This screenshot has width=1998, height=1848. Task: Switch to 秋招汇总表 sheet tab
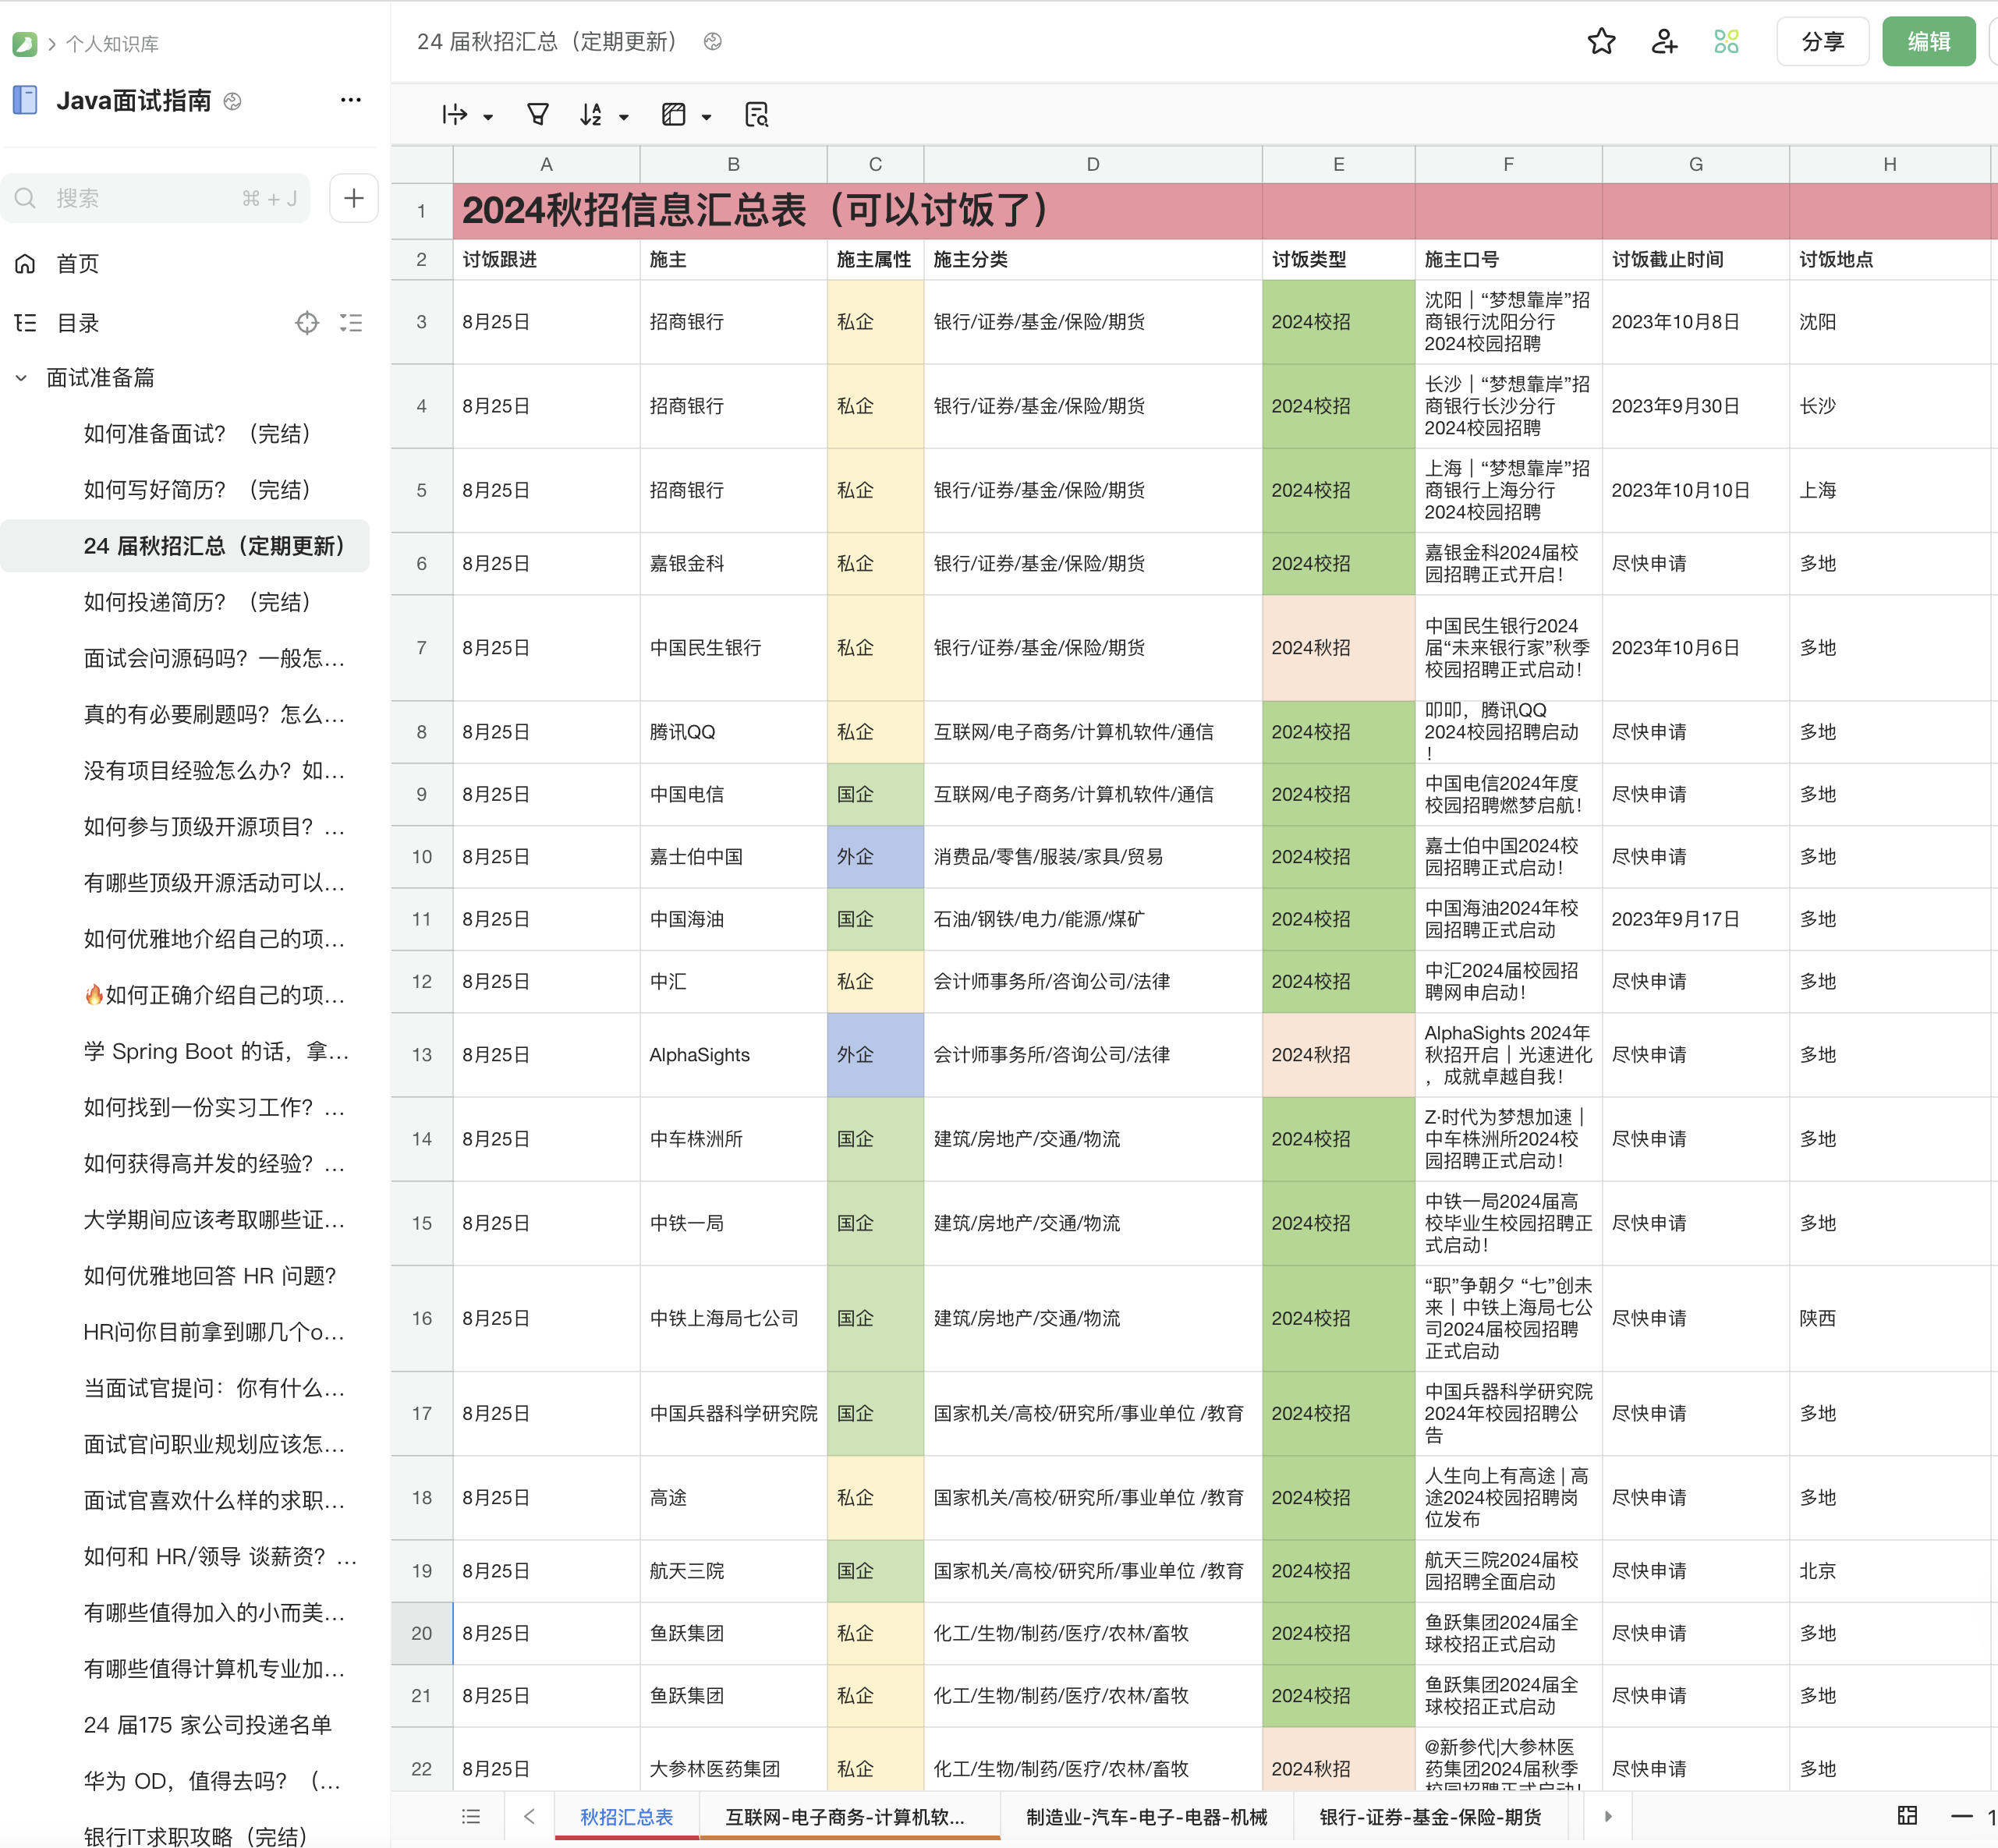[x=626, y=1816]
